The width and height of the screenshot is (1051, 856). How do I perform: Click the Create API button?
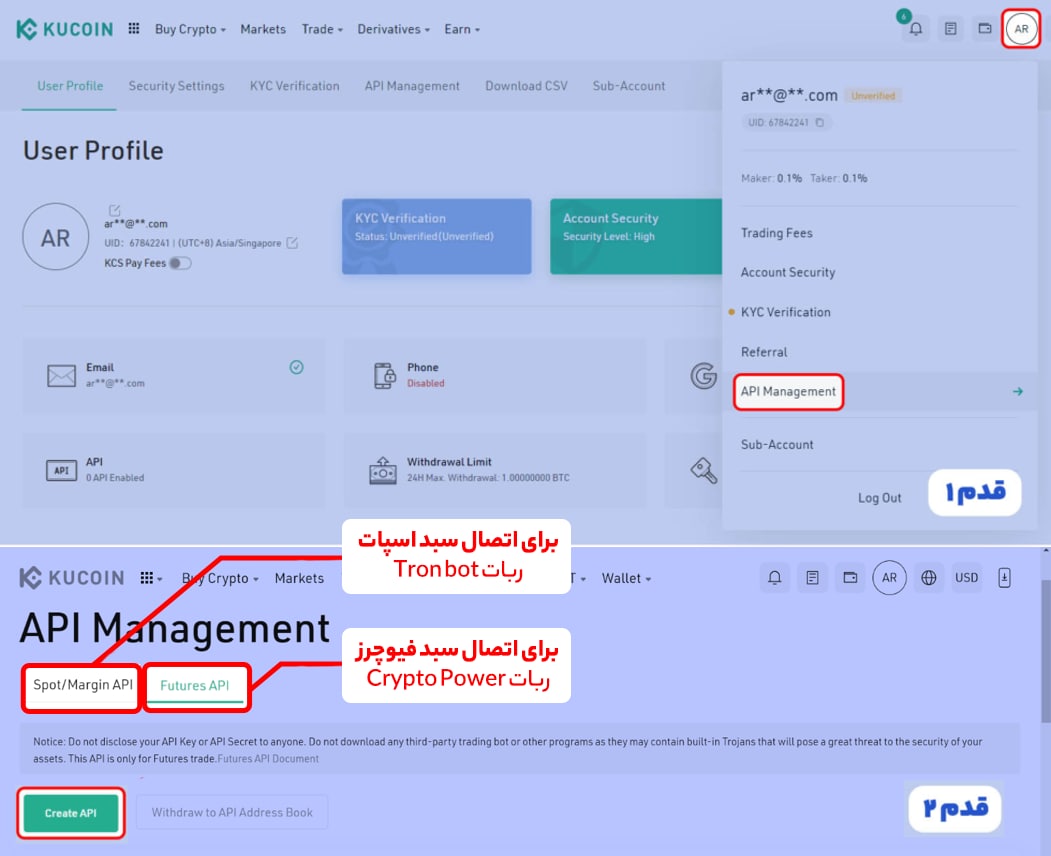tap(70, 812)
